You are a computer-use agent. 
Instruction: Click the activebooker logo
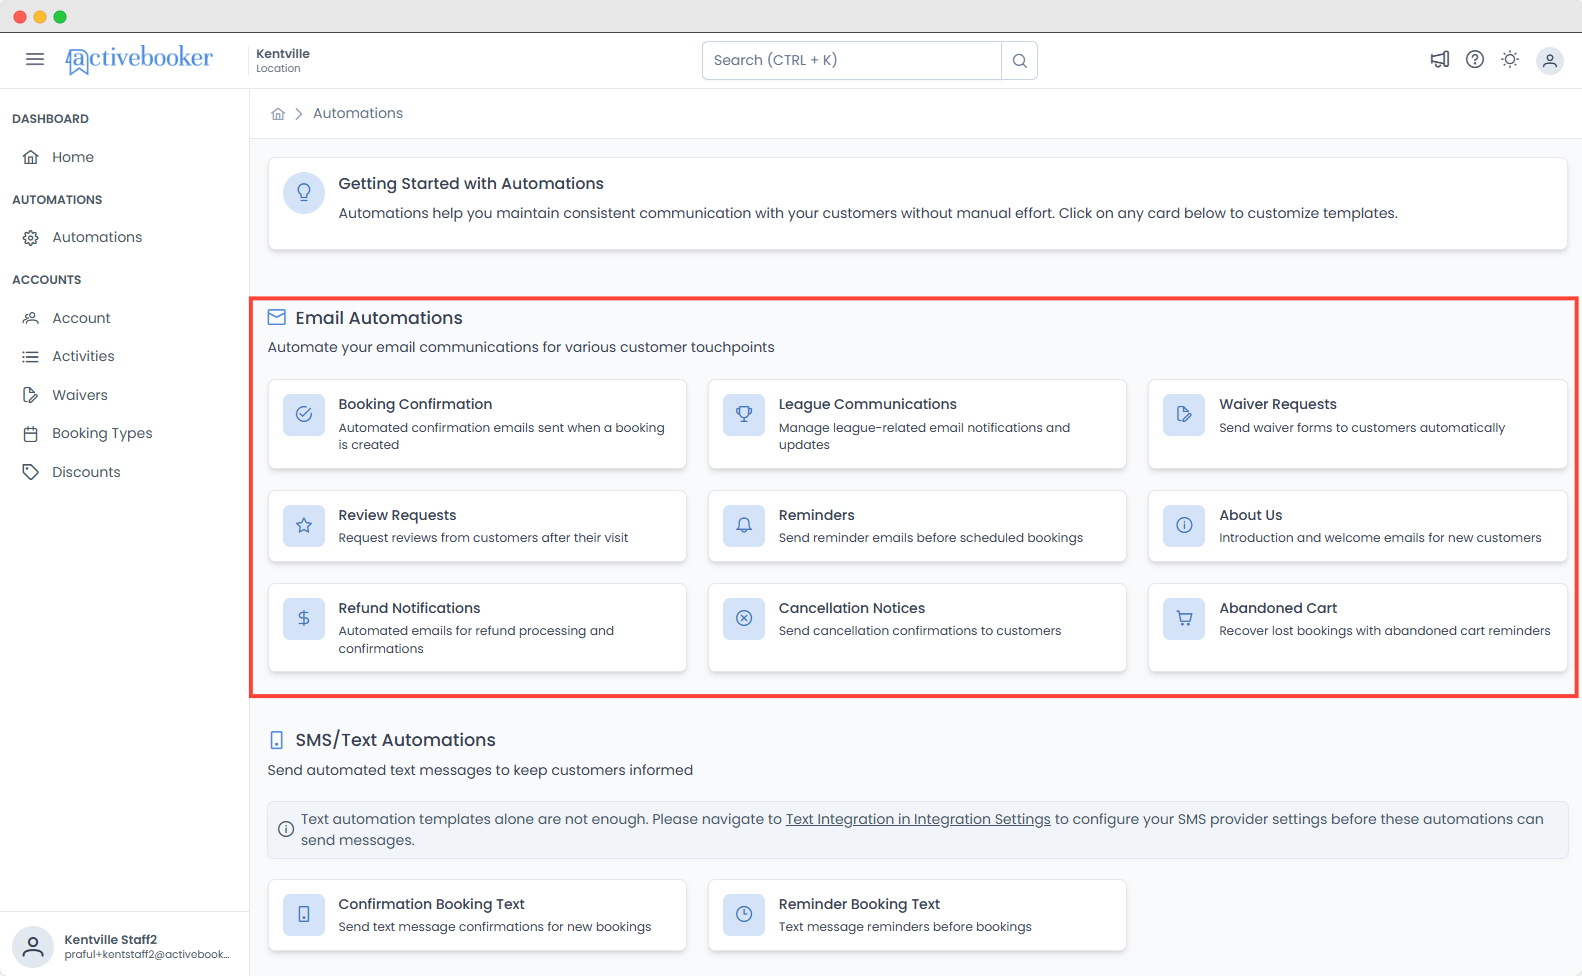click(x=139, y=59)
